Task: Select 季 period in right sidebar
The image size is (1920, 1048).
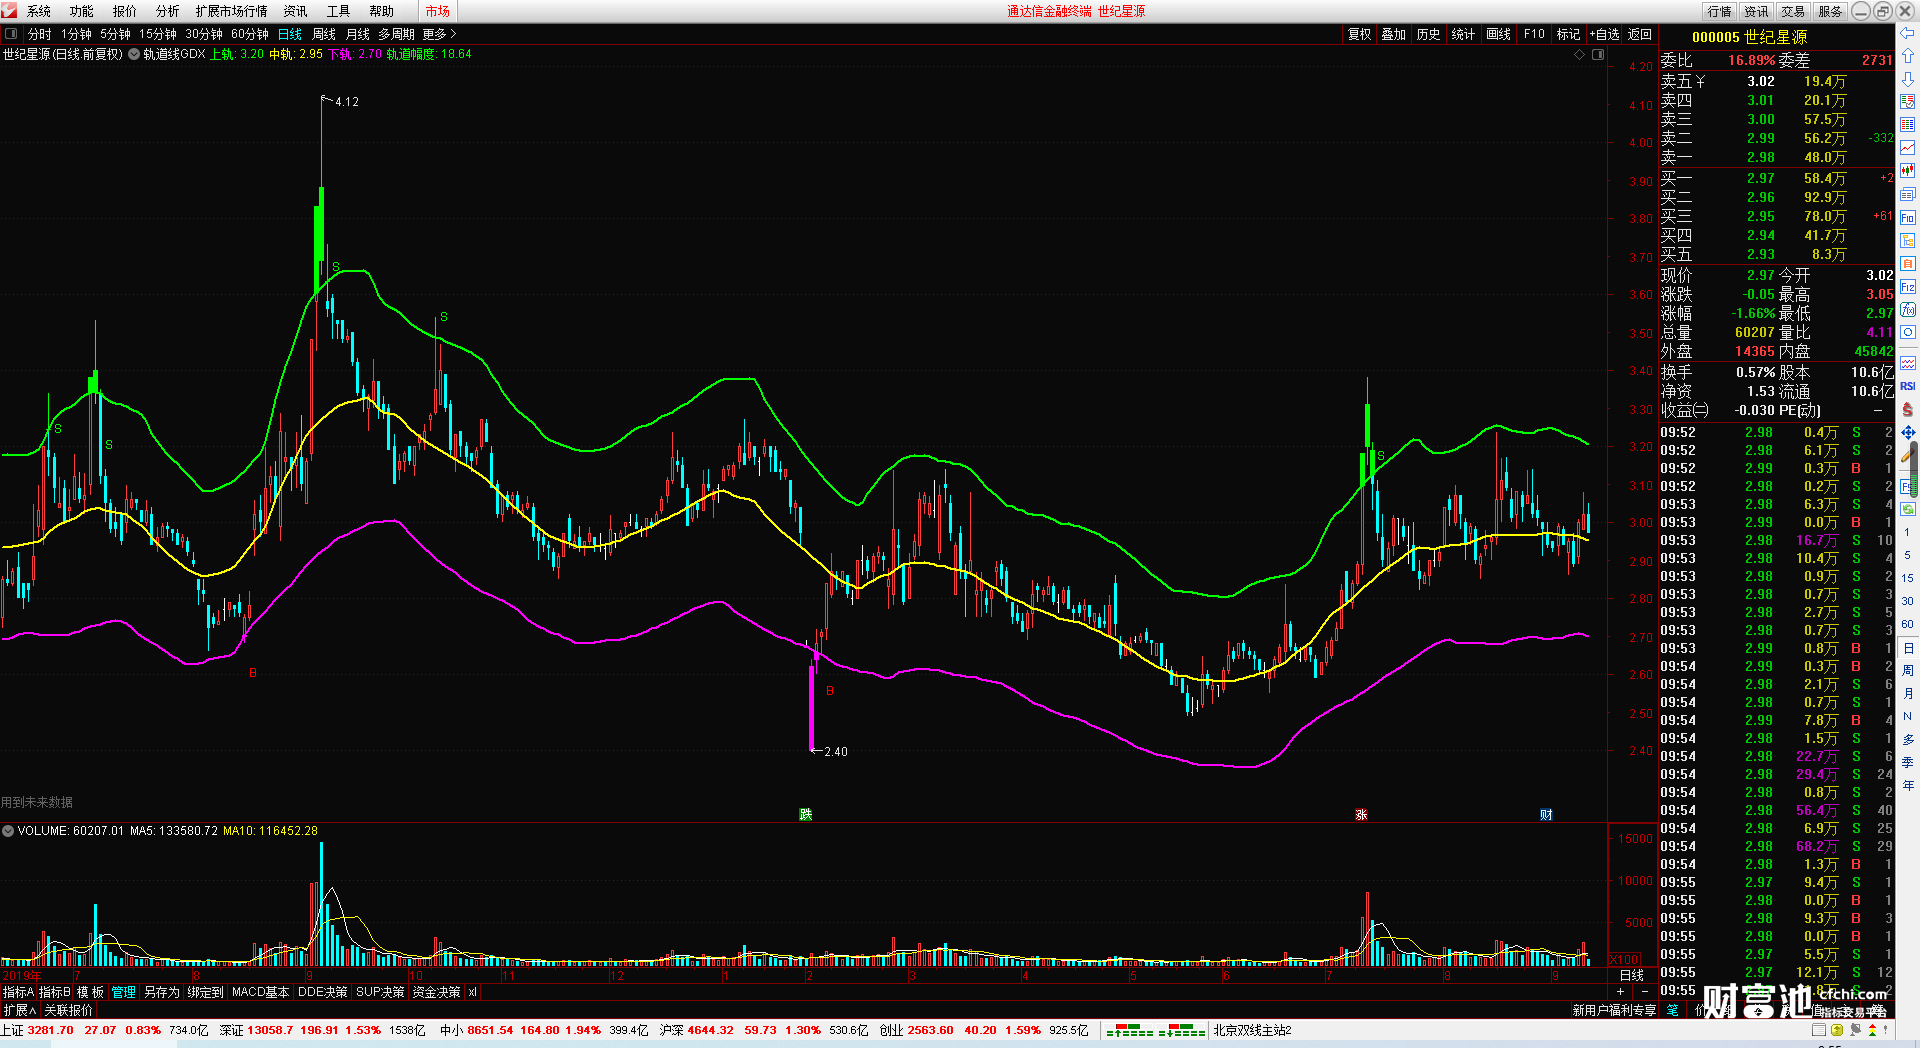Action: 1907,762
